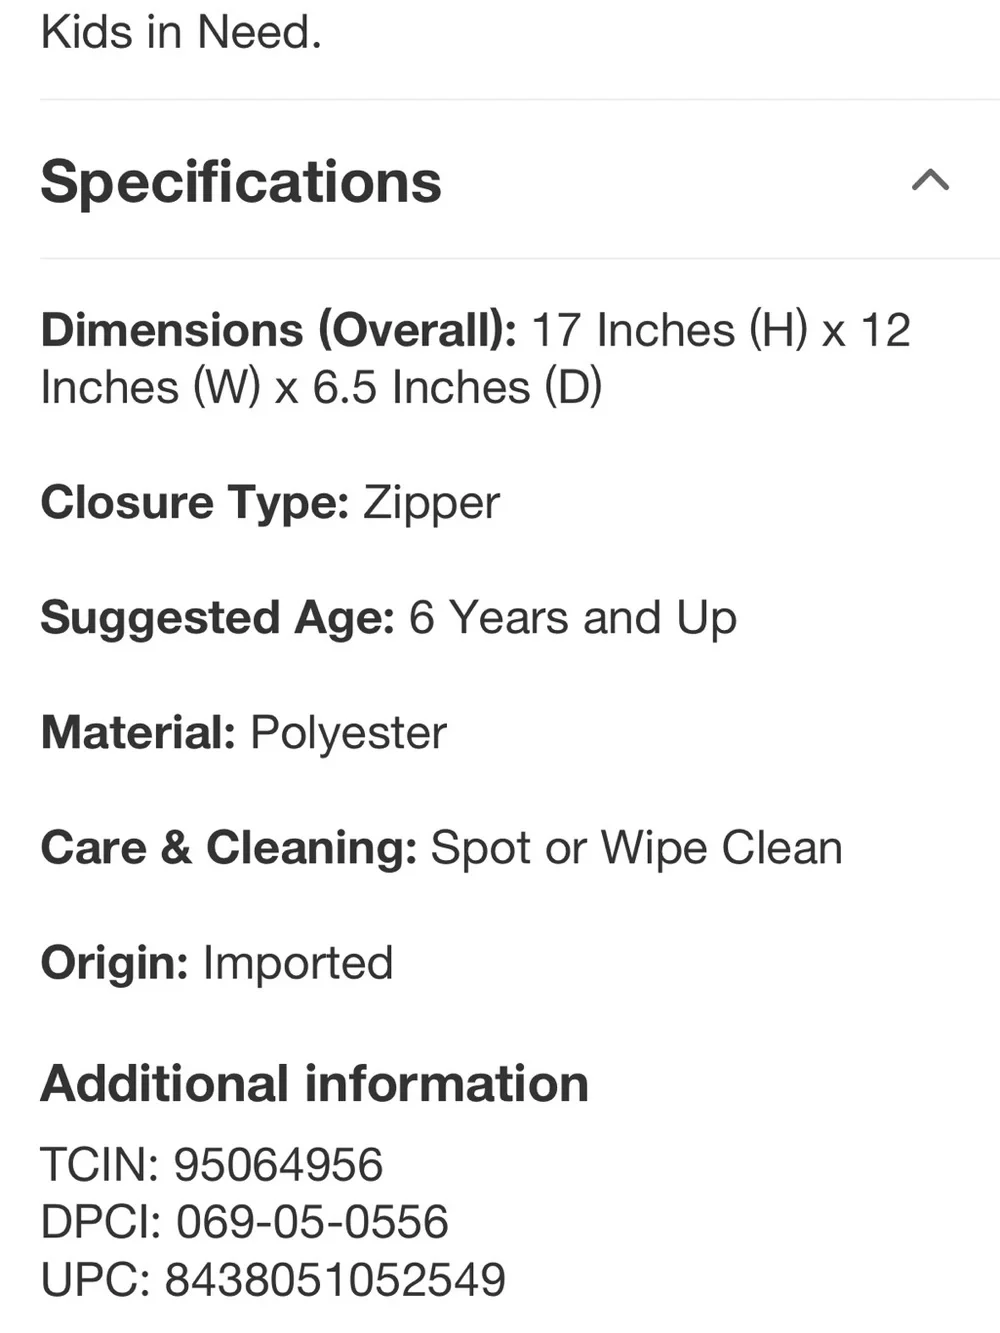Tap the Zipper closure value
This screenshot has width=1000, height=1333.
431,502
